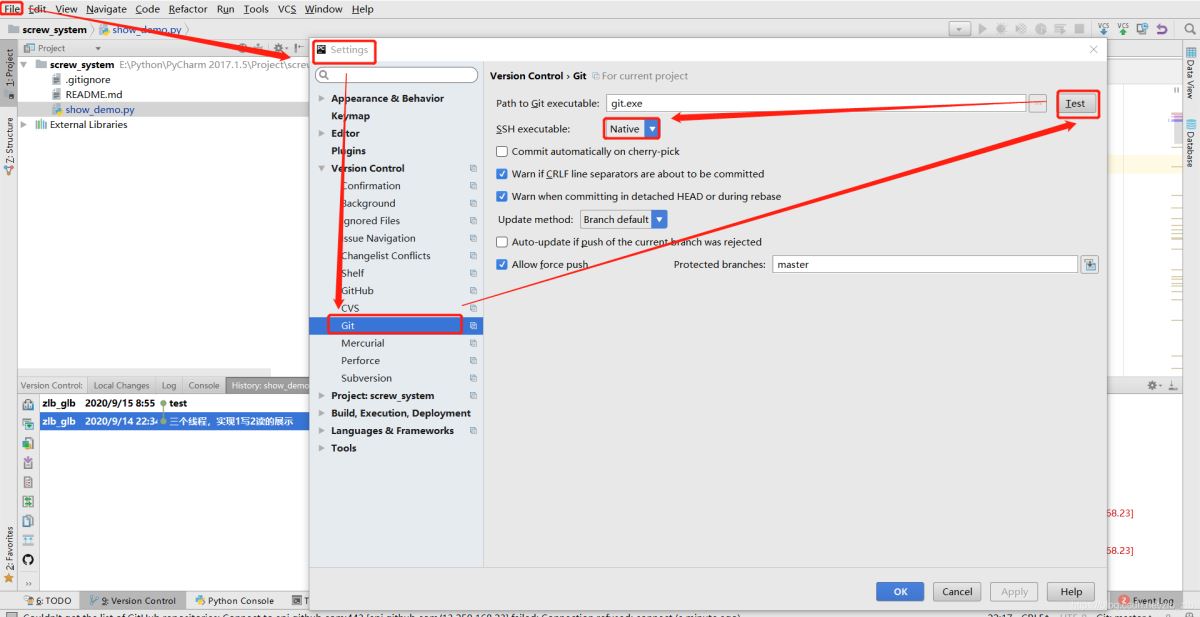Switch to the Log tab
This screenshot has width=1200, height=617.
point(169,385)
